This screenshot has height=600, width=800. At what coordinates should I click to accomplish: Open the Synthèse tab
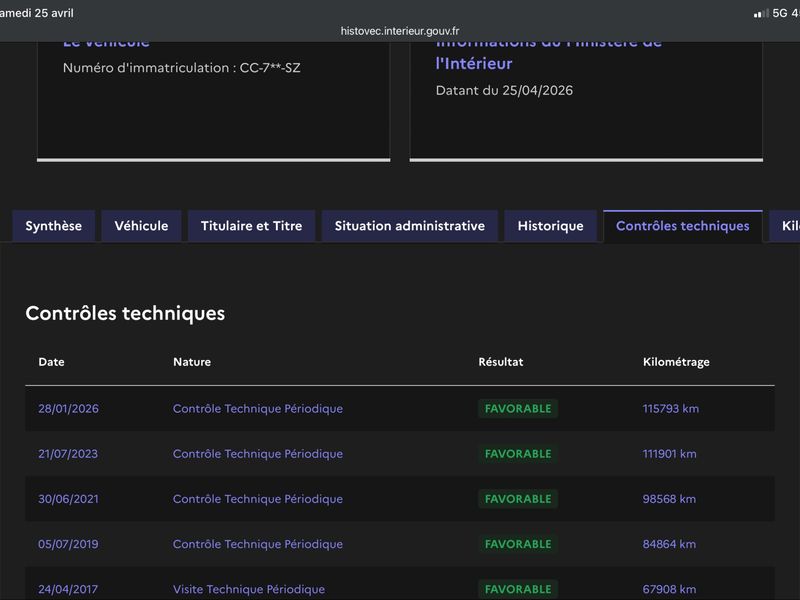point(54,226)
